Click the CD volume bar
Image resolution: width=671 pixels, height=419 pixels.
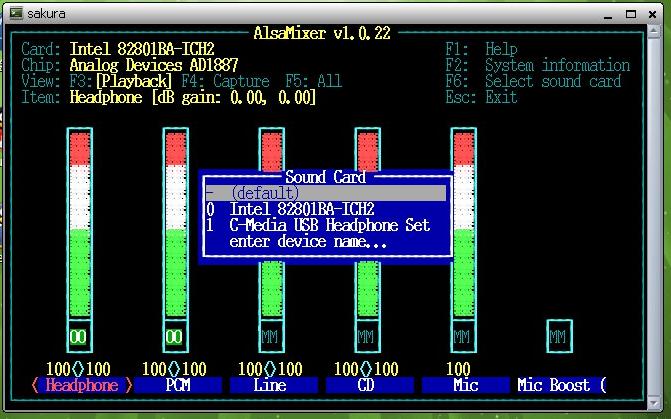pyautogui.click(x=368, y=291)
